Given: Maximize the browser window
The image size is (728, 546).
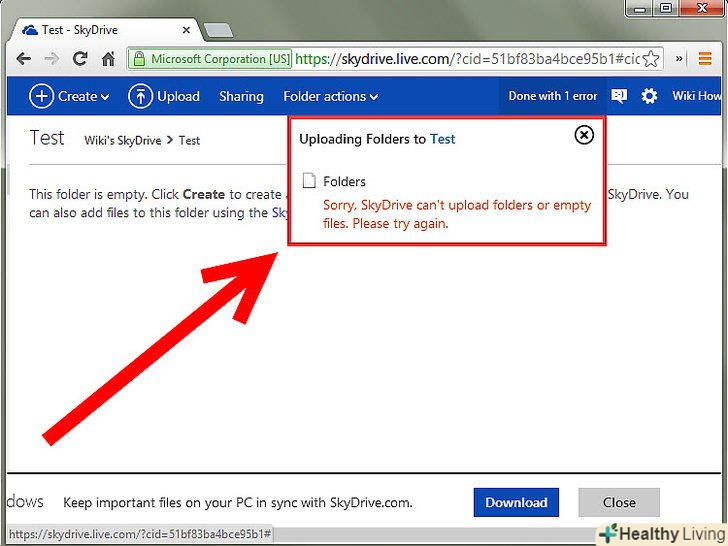Looking at the screenshot, I should pyautogui.click(x=665, y=8).
